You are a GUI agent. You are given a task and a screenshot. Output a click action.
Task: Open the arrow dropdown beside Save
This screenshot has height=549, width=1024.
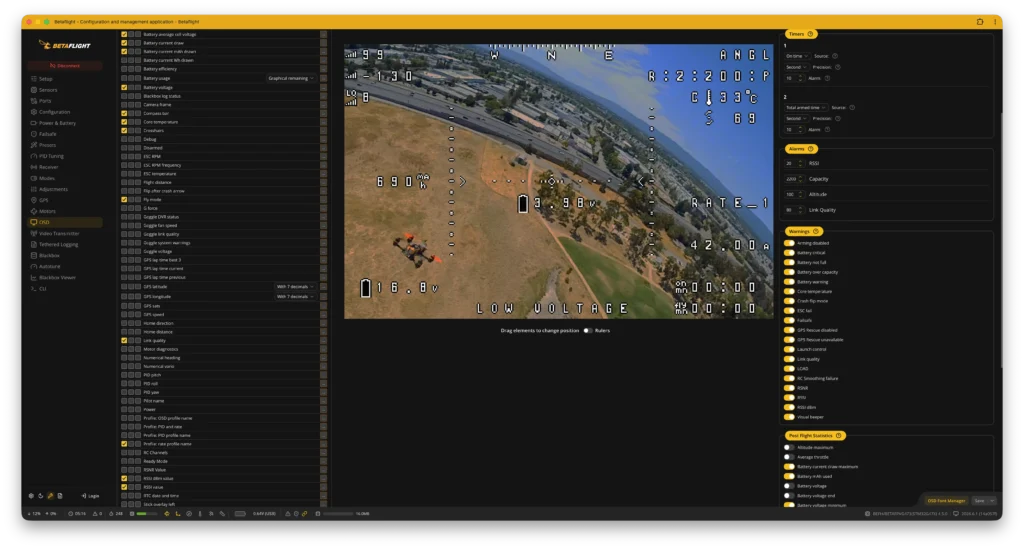click(x=992, y=501)
